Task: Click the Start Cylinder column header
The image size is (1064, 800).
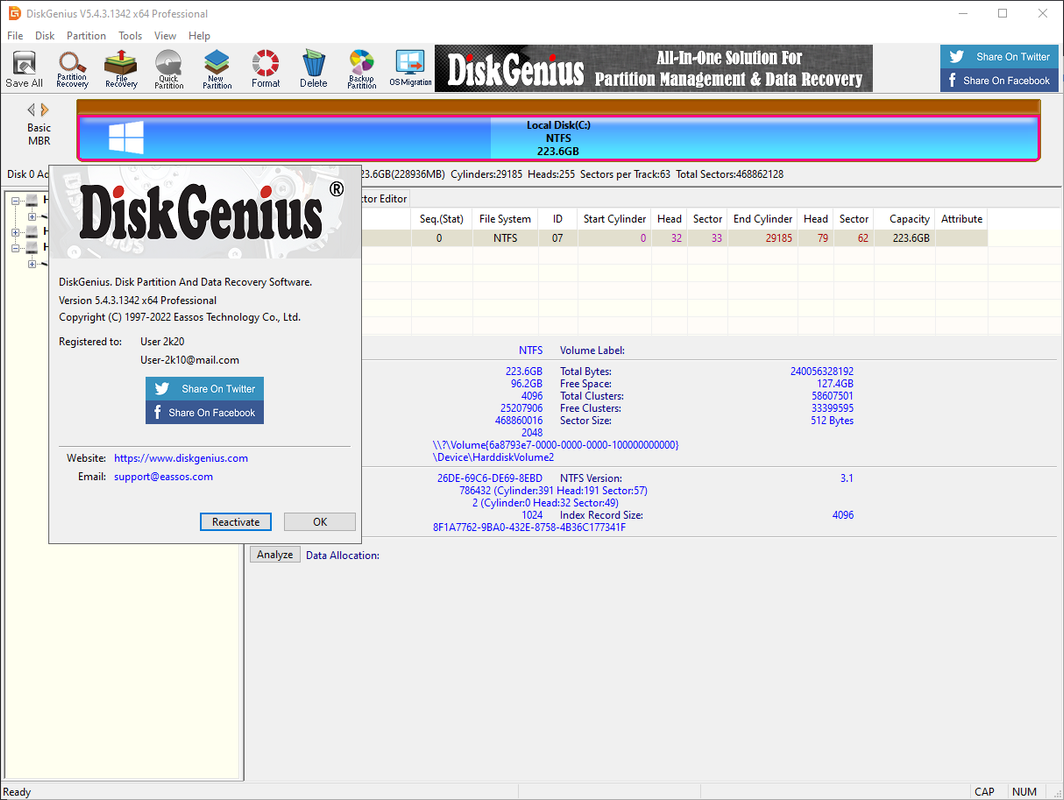Action: [614, 218]
